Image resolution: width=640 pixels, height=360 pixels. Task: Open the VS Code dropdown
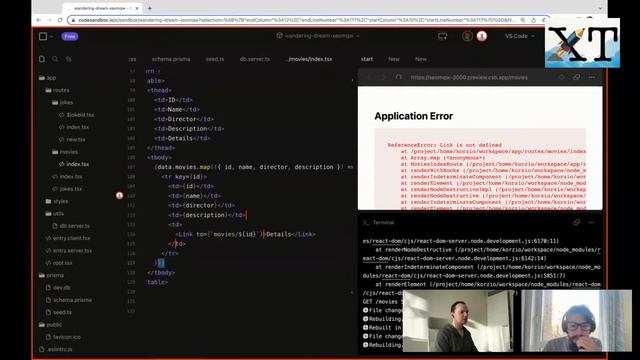pos(520,36)
